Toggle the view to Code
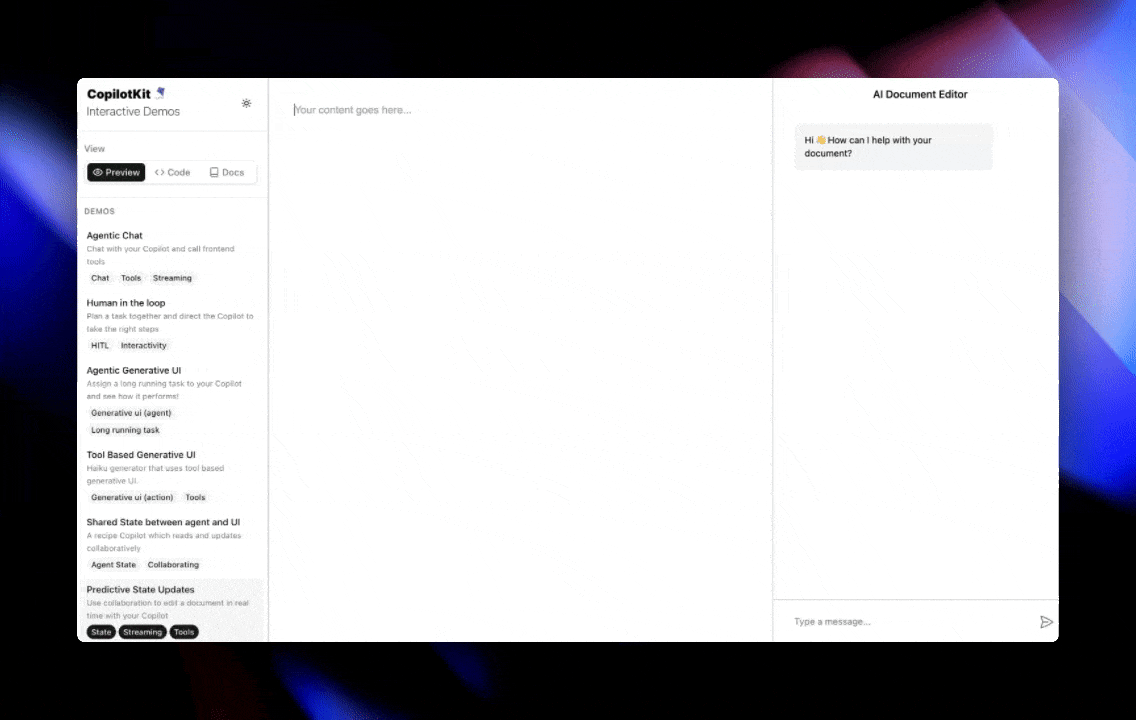This screenshot has height=720, width=1136. tap(172, 172)
